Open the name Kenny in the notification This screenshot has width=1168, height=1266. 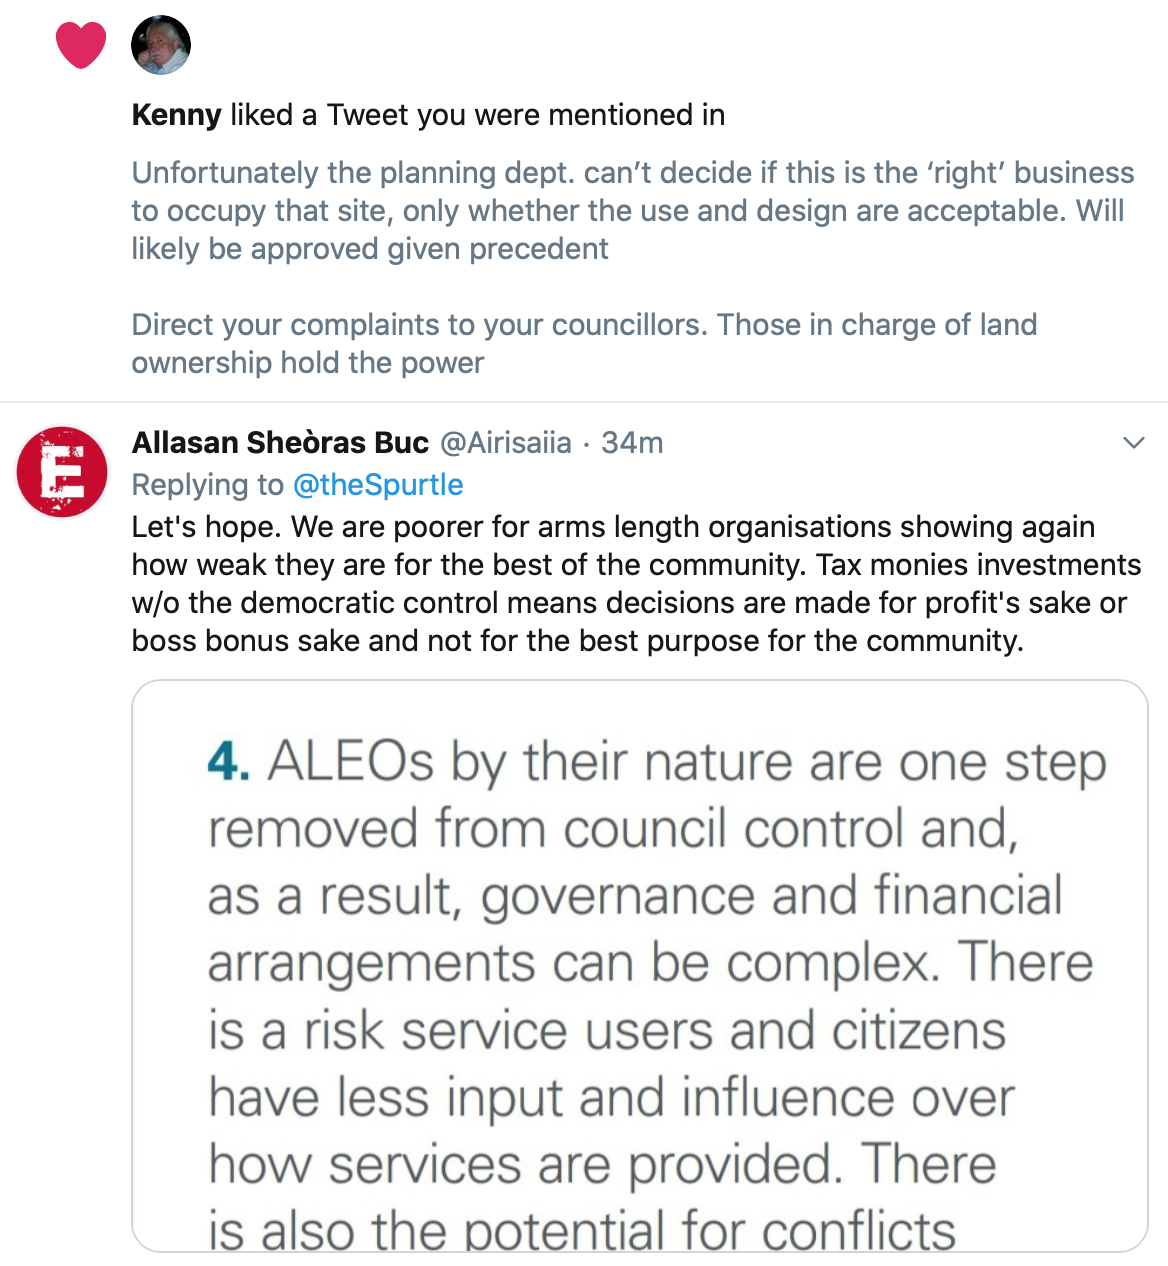click(x=176, y=115)
